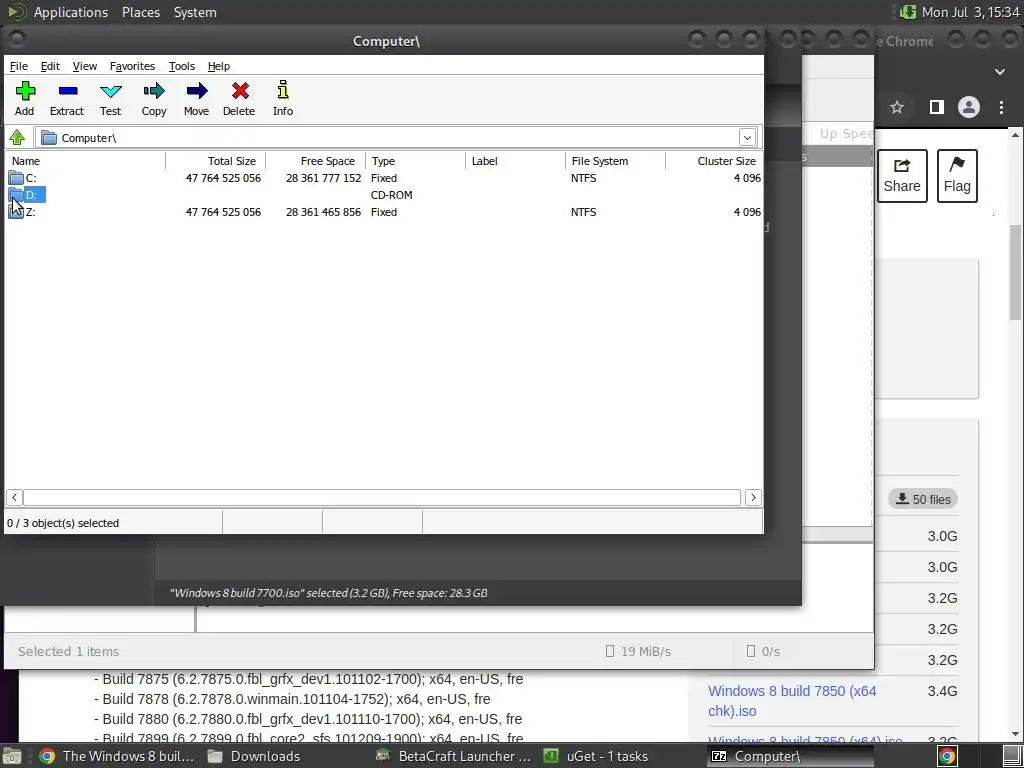Click the Add toolbar icon in 7-Zip
The height and width of the screenshot is (768, 1024).
point(25,99)
